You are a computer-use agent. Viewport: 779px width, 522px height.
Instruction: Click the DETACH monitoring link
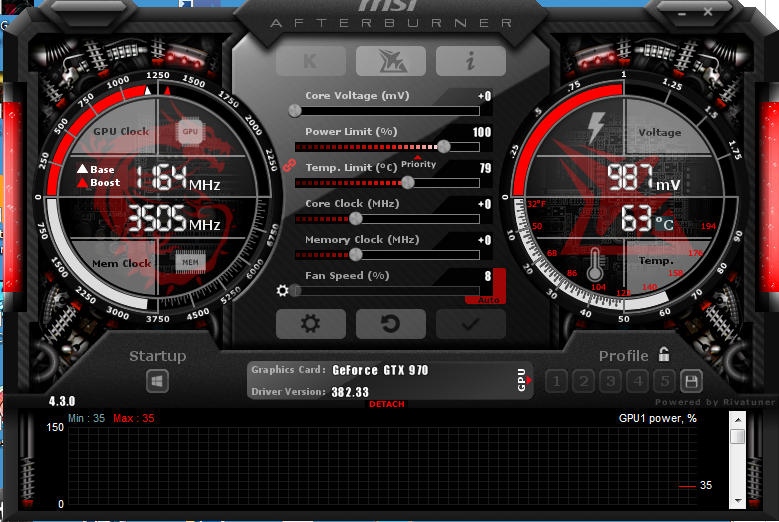point(387,404)
